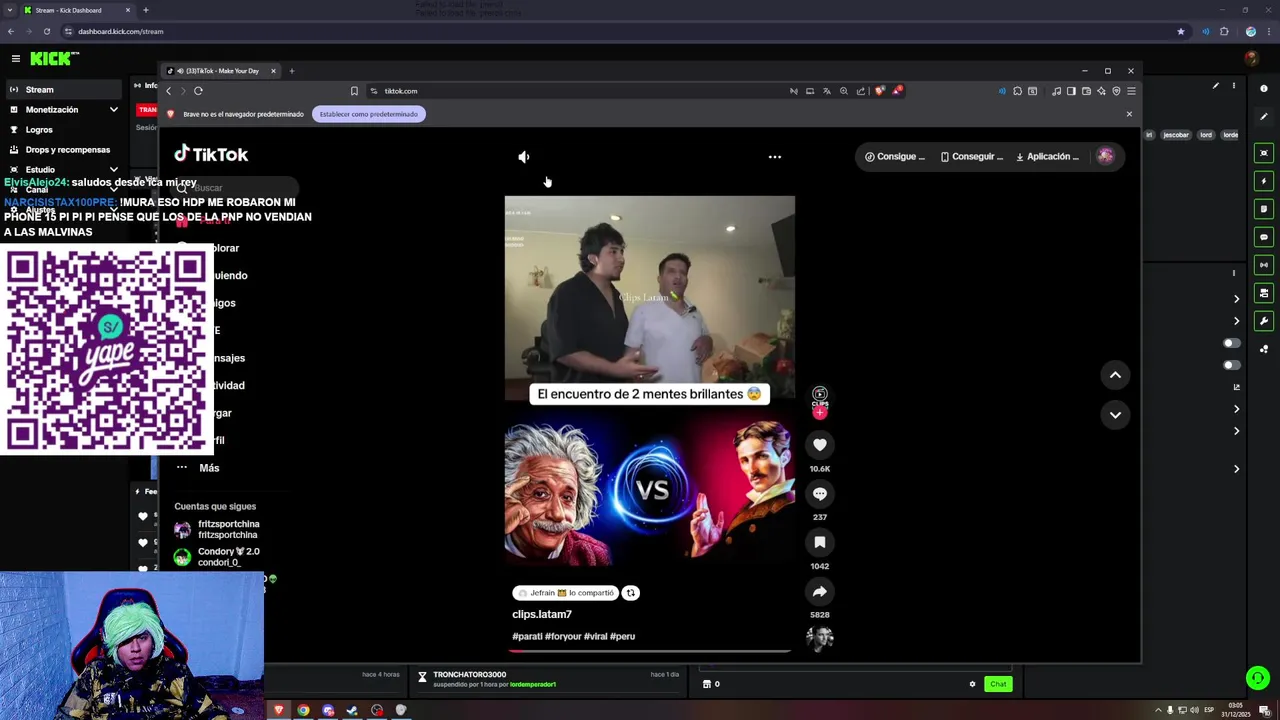This screenshot has height=720, width=1280.
Task: Click the wrench tools icon in the Kick right rail
Action: (x=1264, y=321)
